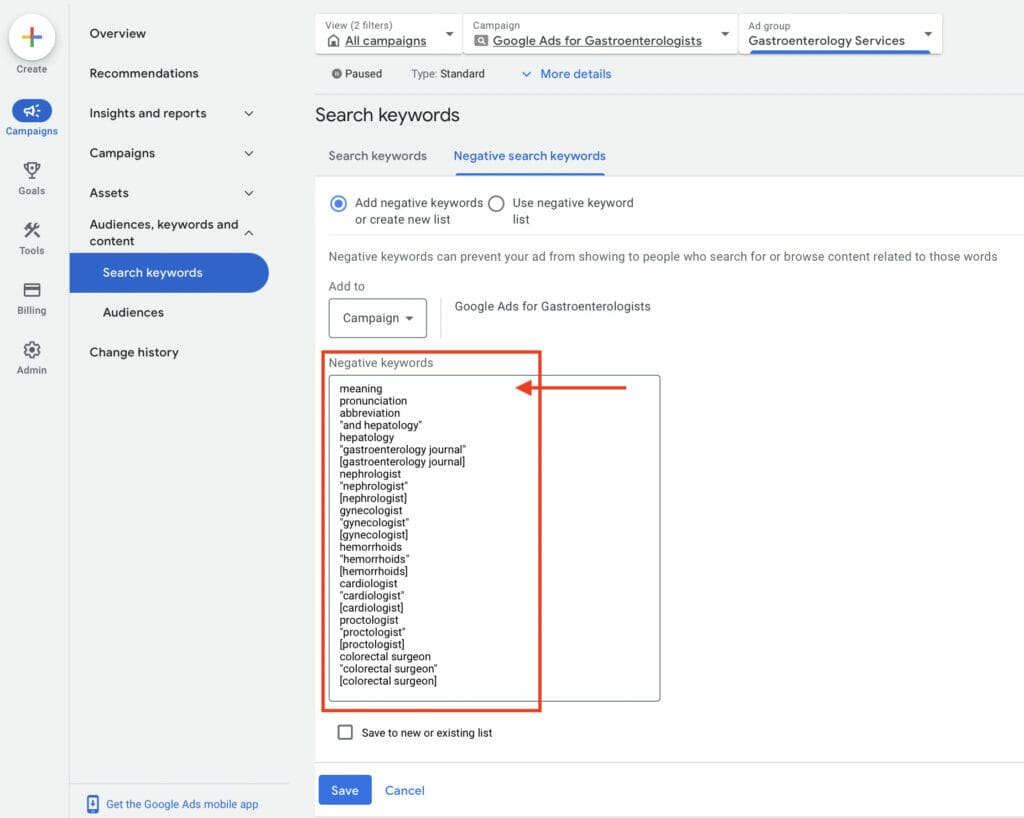Expand Insights and reports section

(x=249, y=114)
